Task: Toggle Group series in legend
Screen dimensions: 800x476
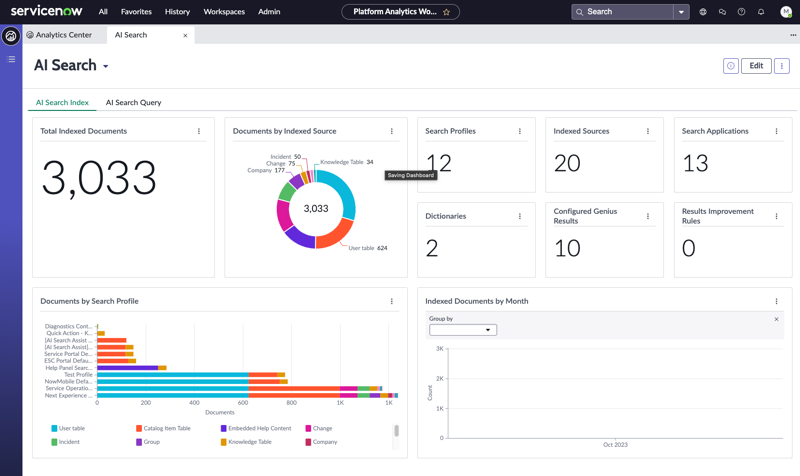Action: click(148, 442)
